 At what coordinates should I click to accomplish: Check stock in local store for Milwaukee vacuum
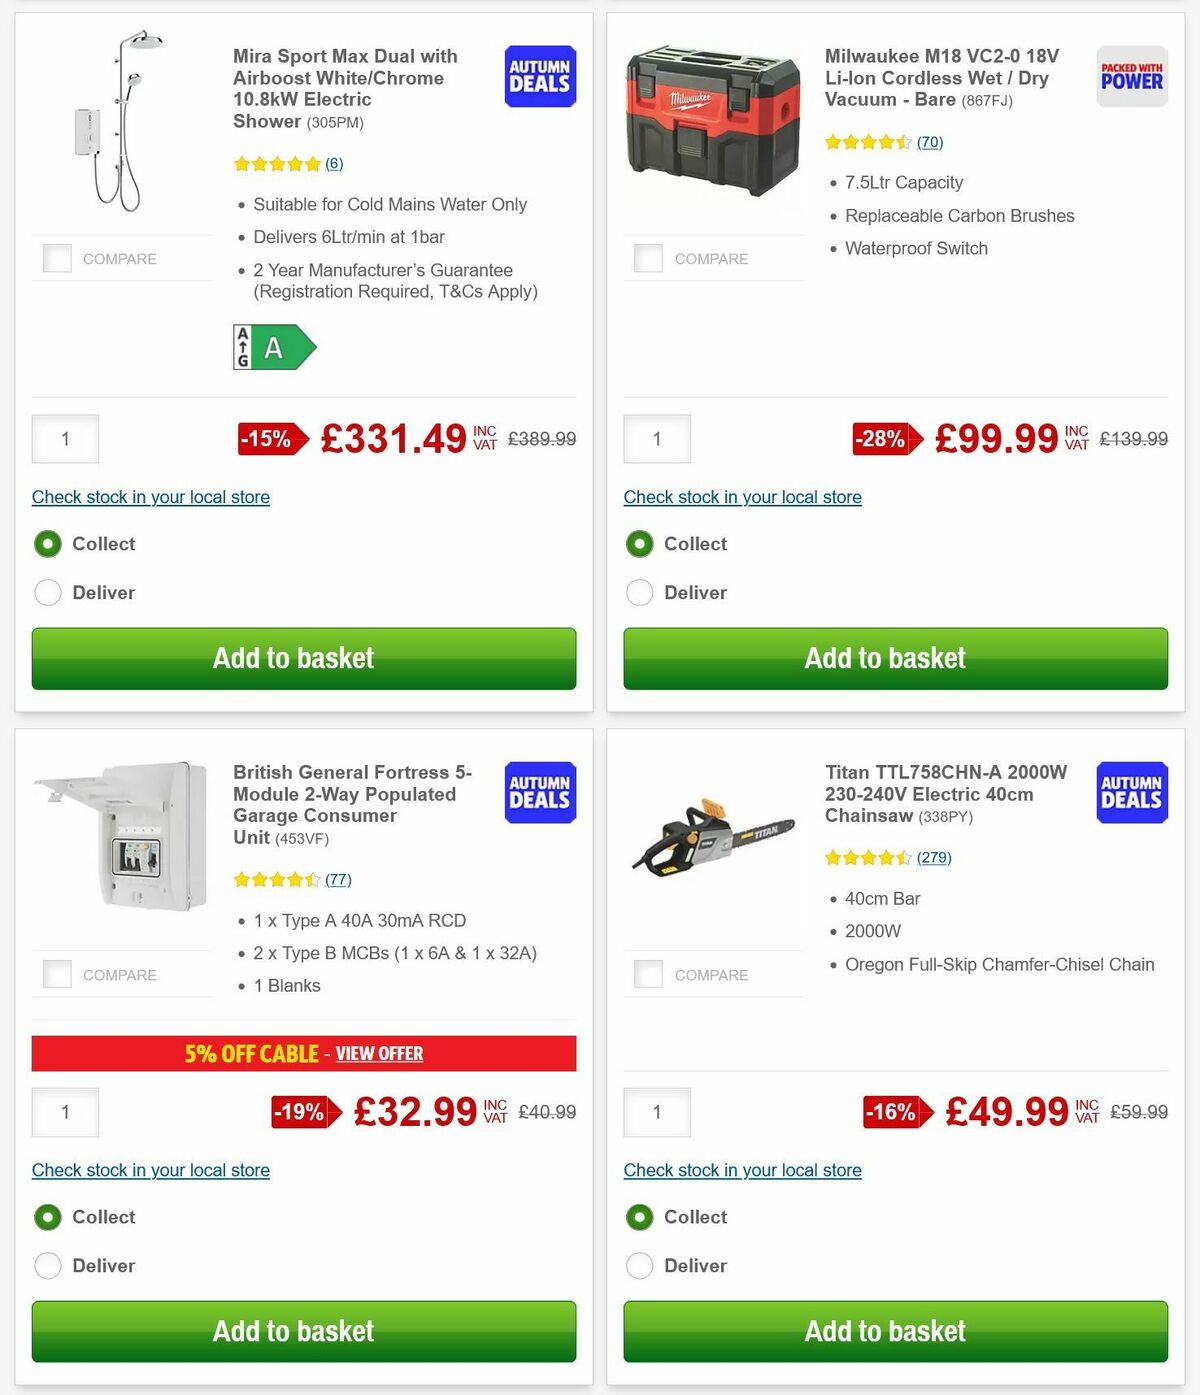coord(742,496)
